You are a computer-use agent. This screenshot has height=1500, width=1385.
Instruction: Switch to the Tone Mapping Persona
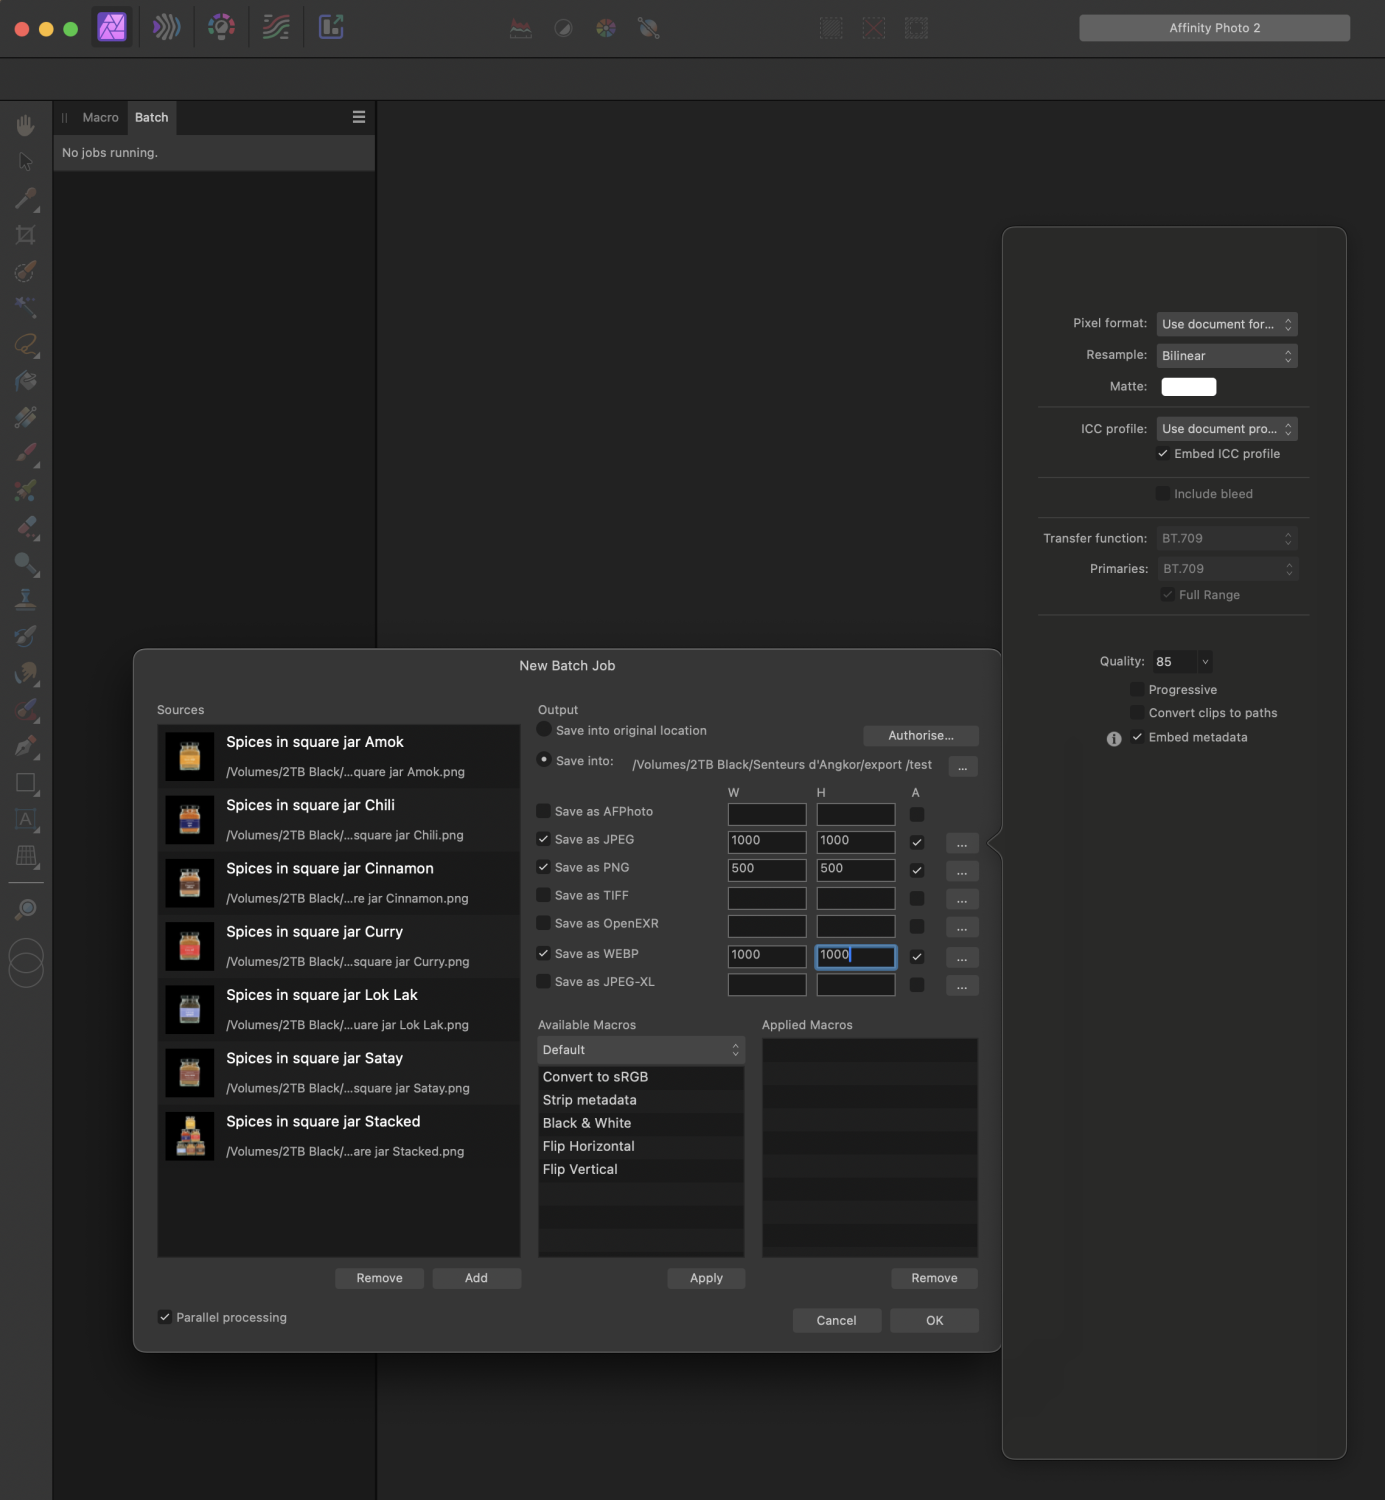276,28
